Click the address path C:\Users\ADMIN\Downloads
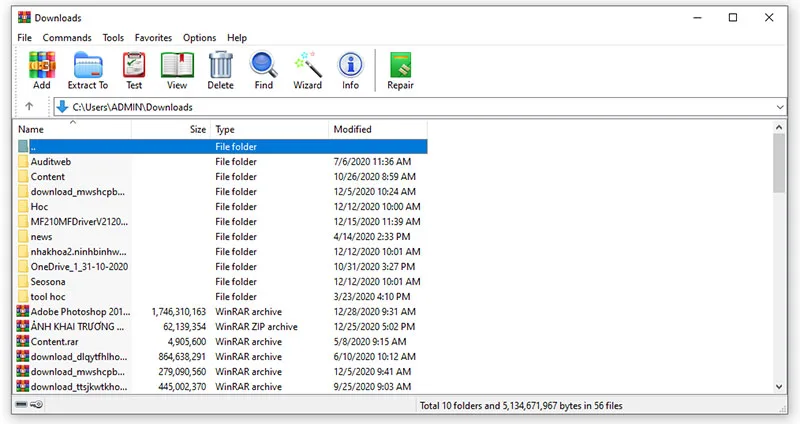The height and width of the screenshot is (424, 800). pyautogui.click(x=133, y=107)
